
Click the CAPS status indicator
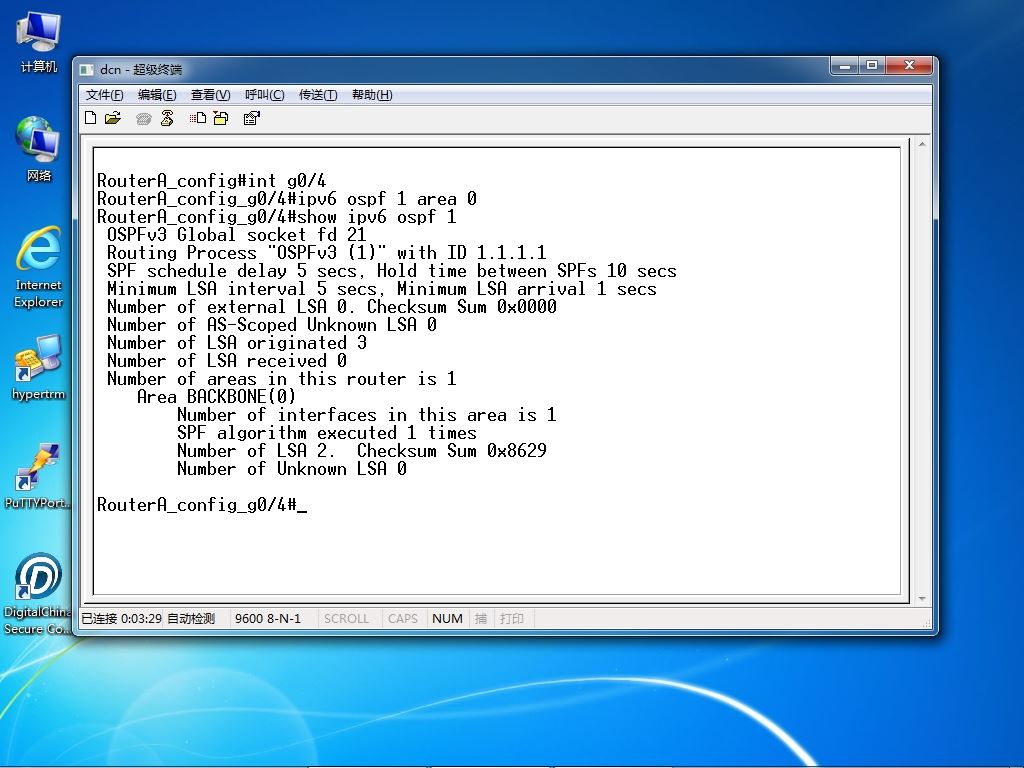pyautogui.click(x=402, y=618)
